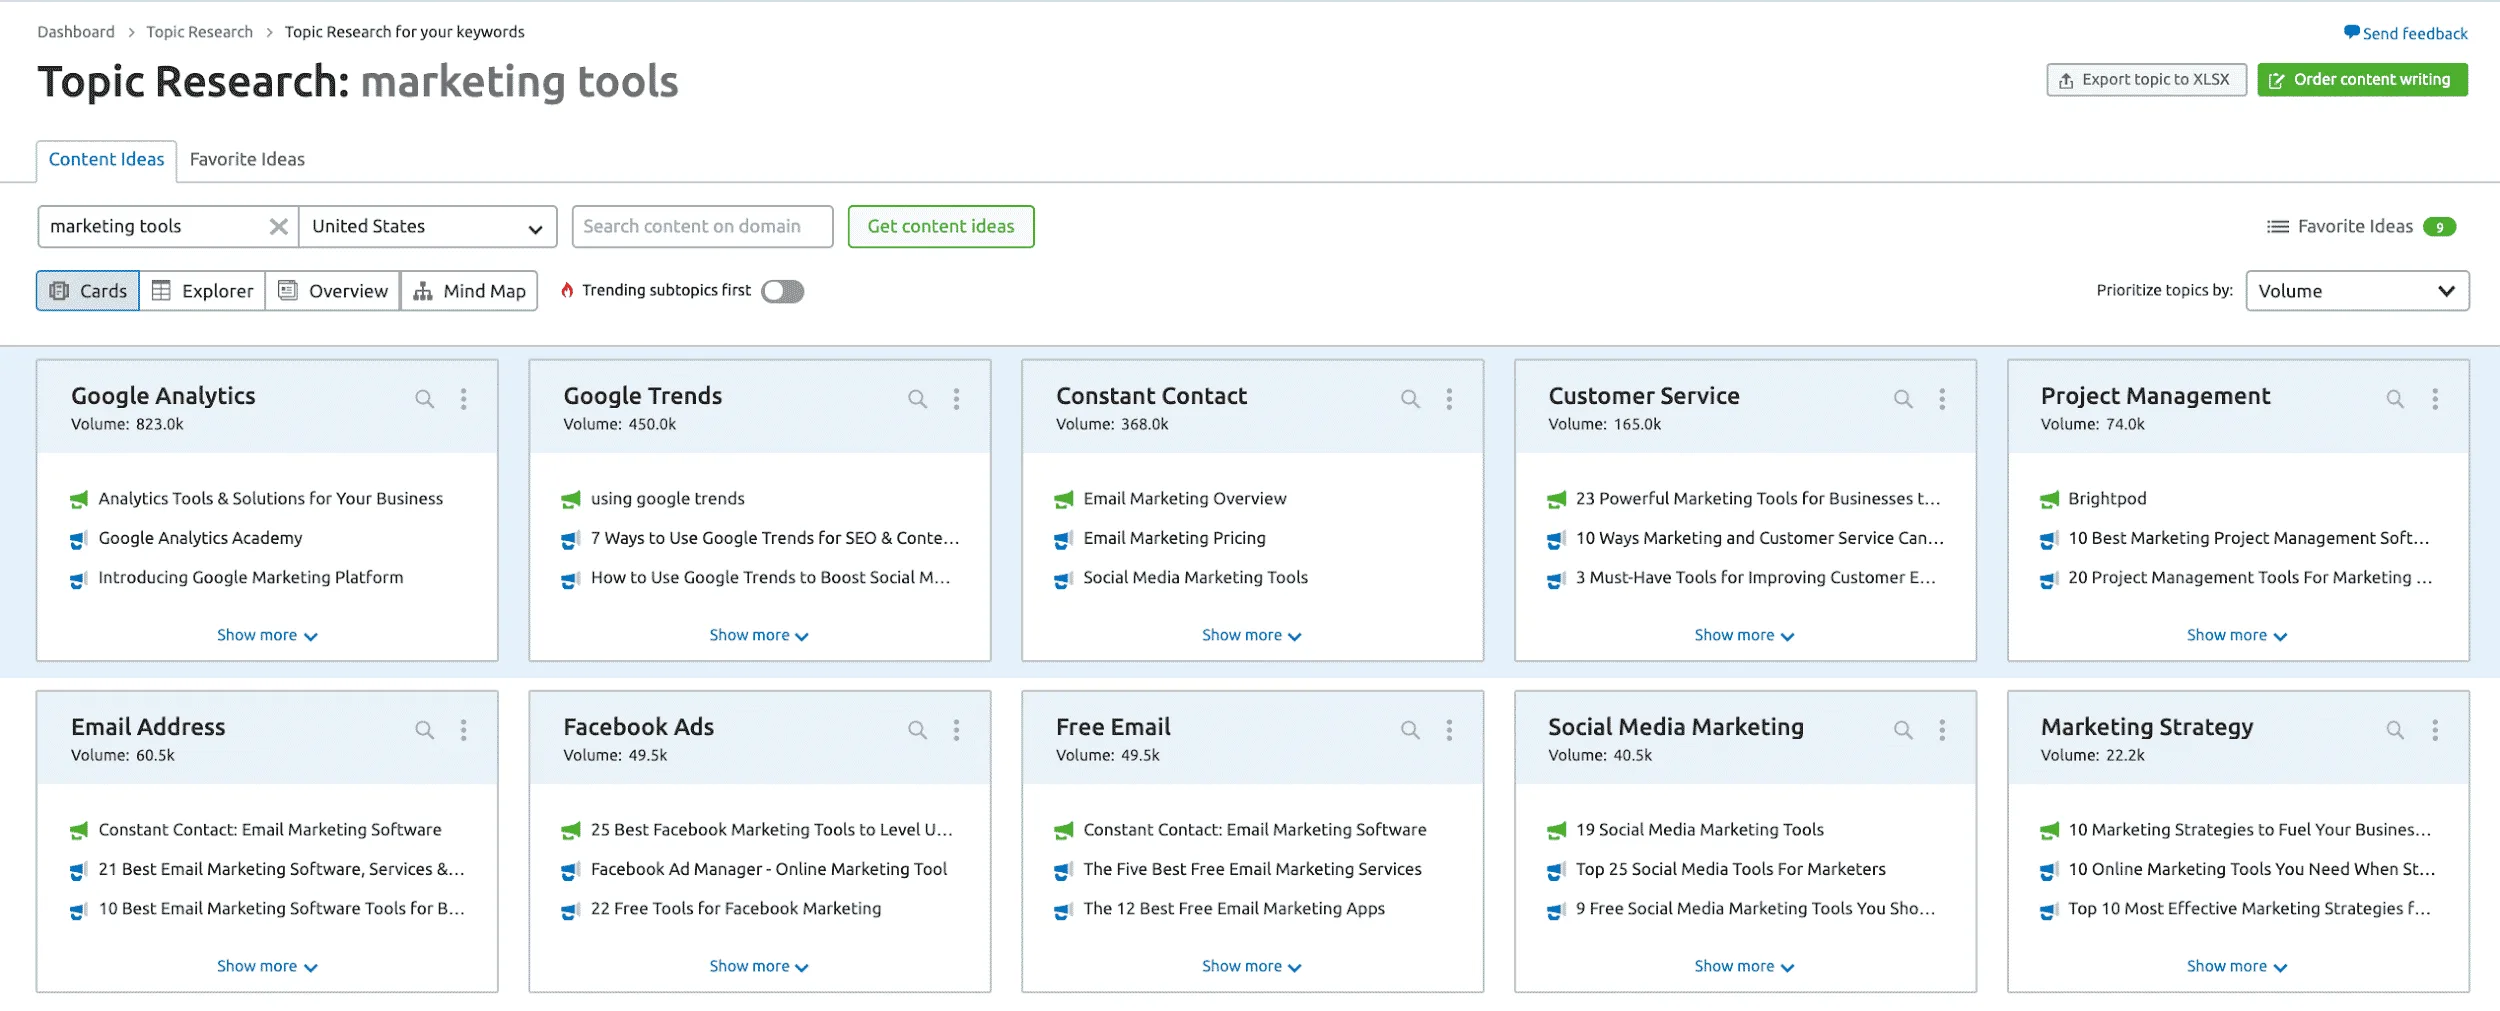
Task: Select the Overview view
Action: 333,291
